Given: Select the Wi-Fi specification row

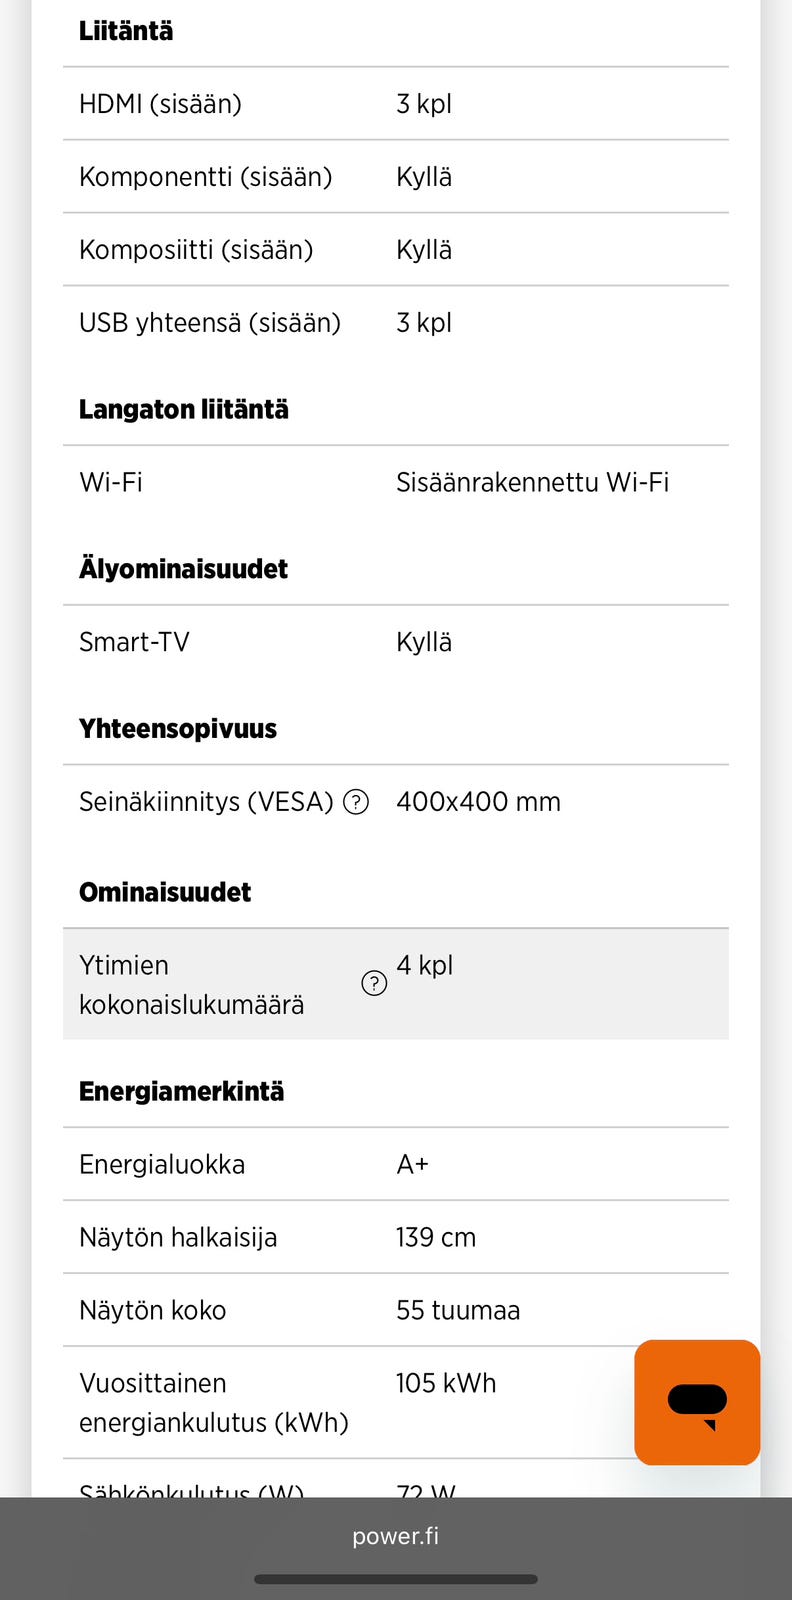Looking at the screenshot, I should click(396, 482).
